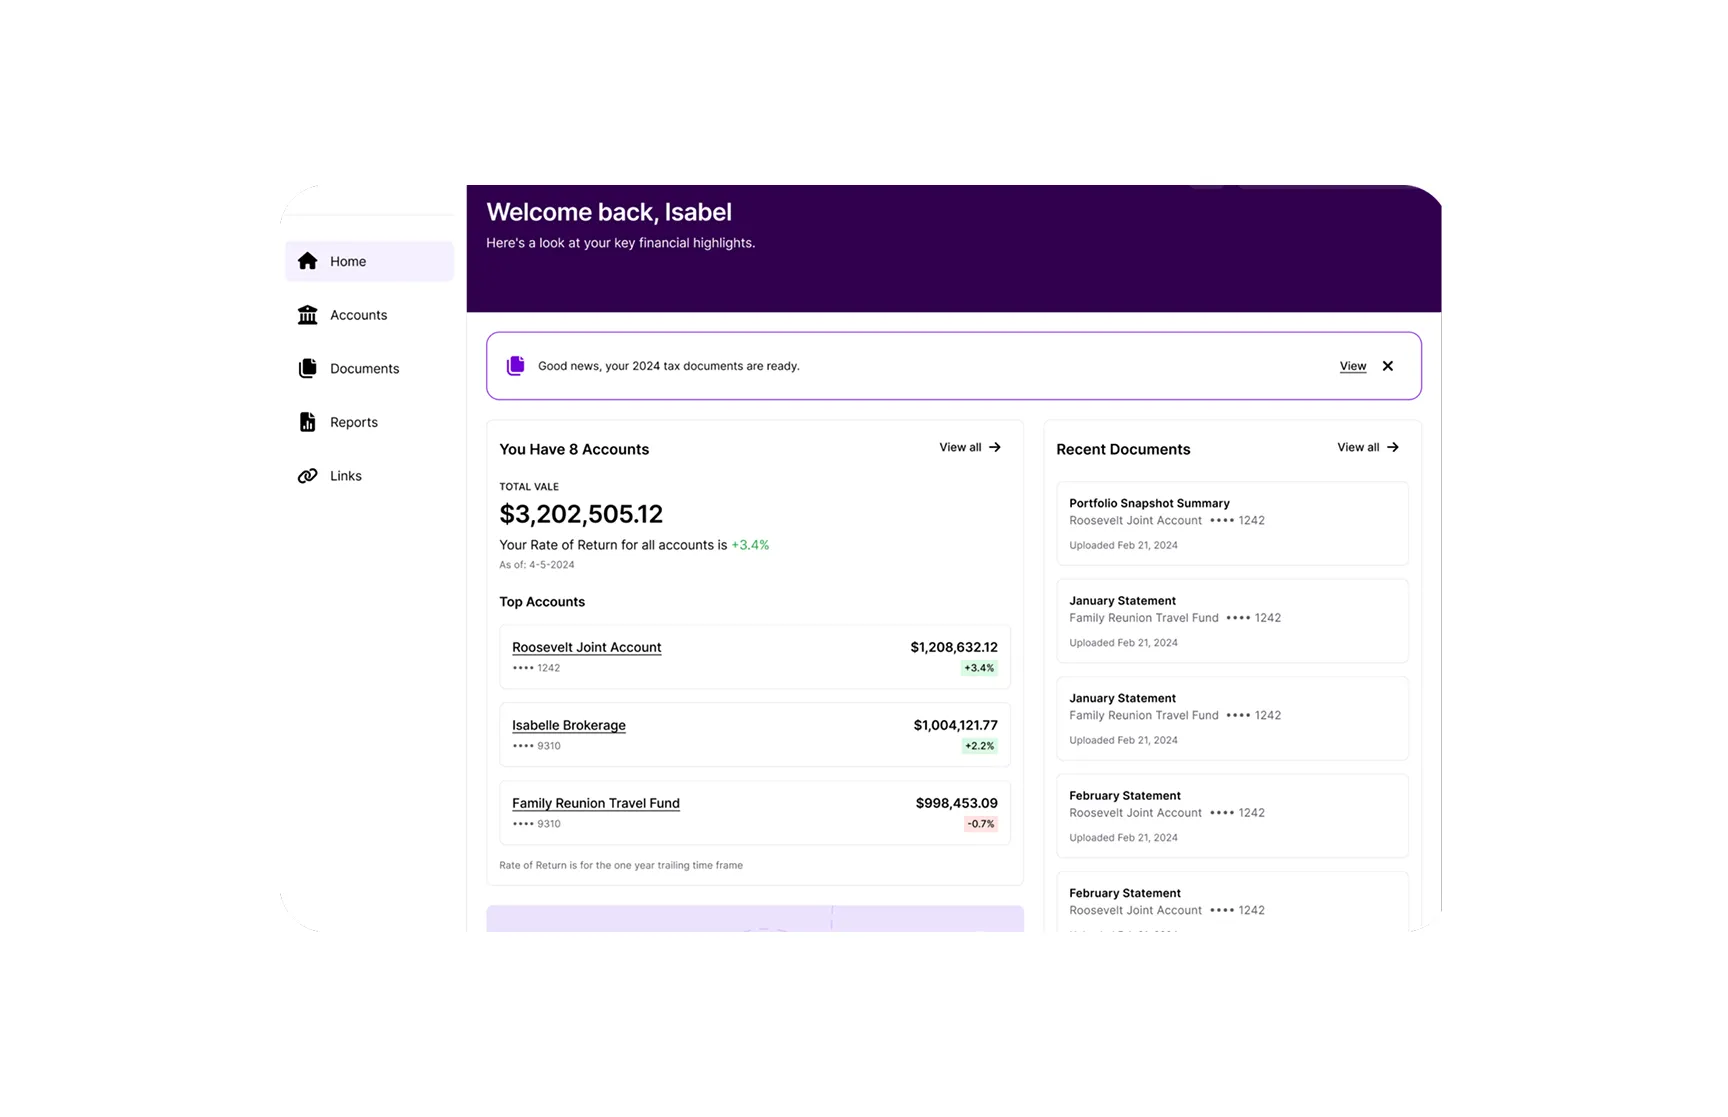Viewport: 1728px width, 1117px height.
Task: Click the Top Accounts label
Action: click(542, 602)
